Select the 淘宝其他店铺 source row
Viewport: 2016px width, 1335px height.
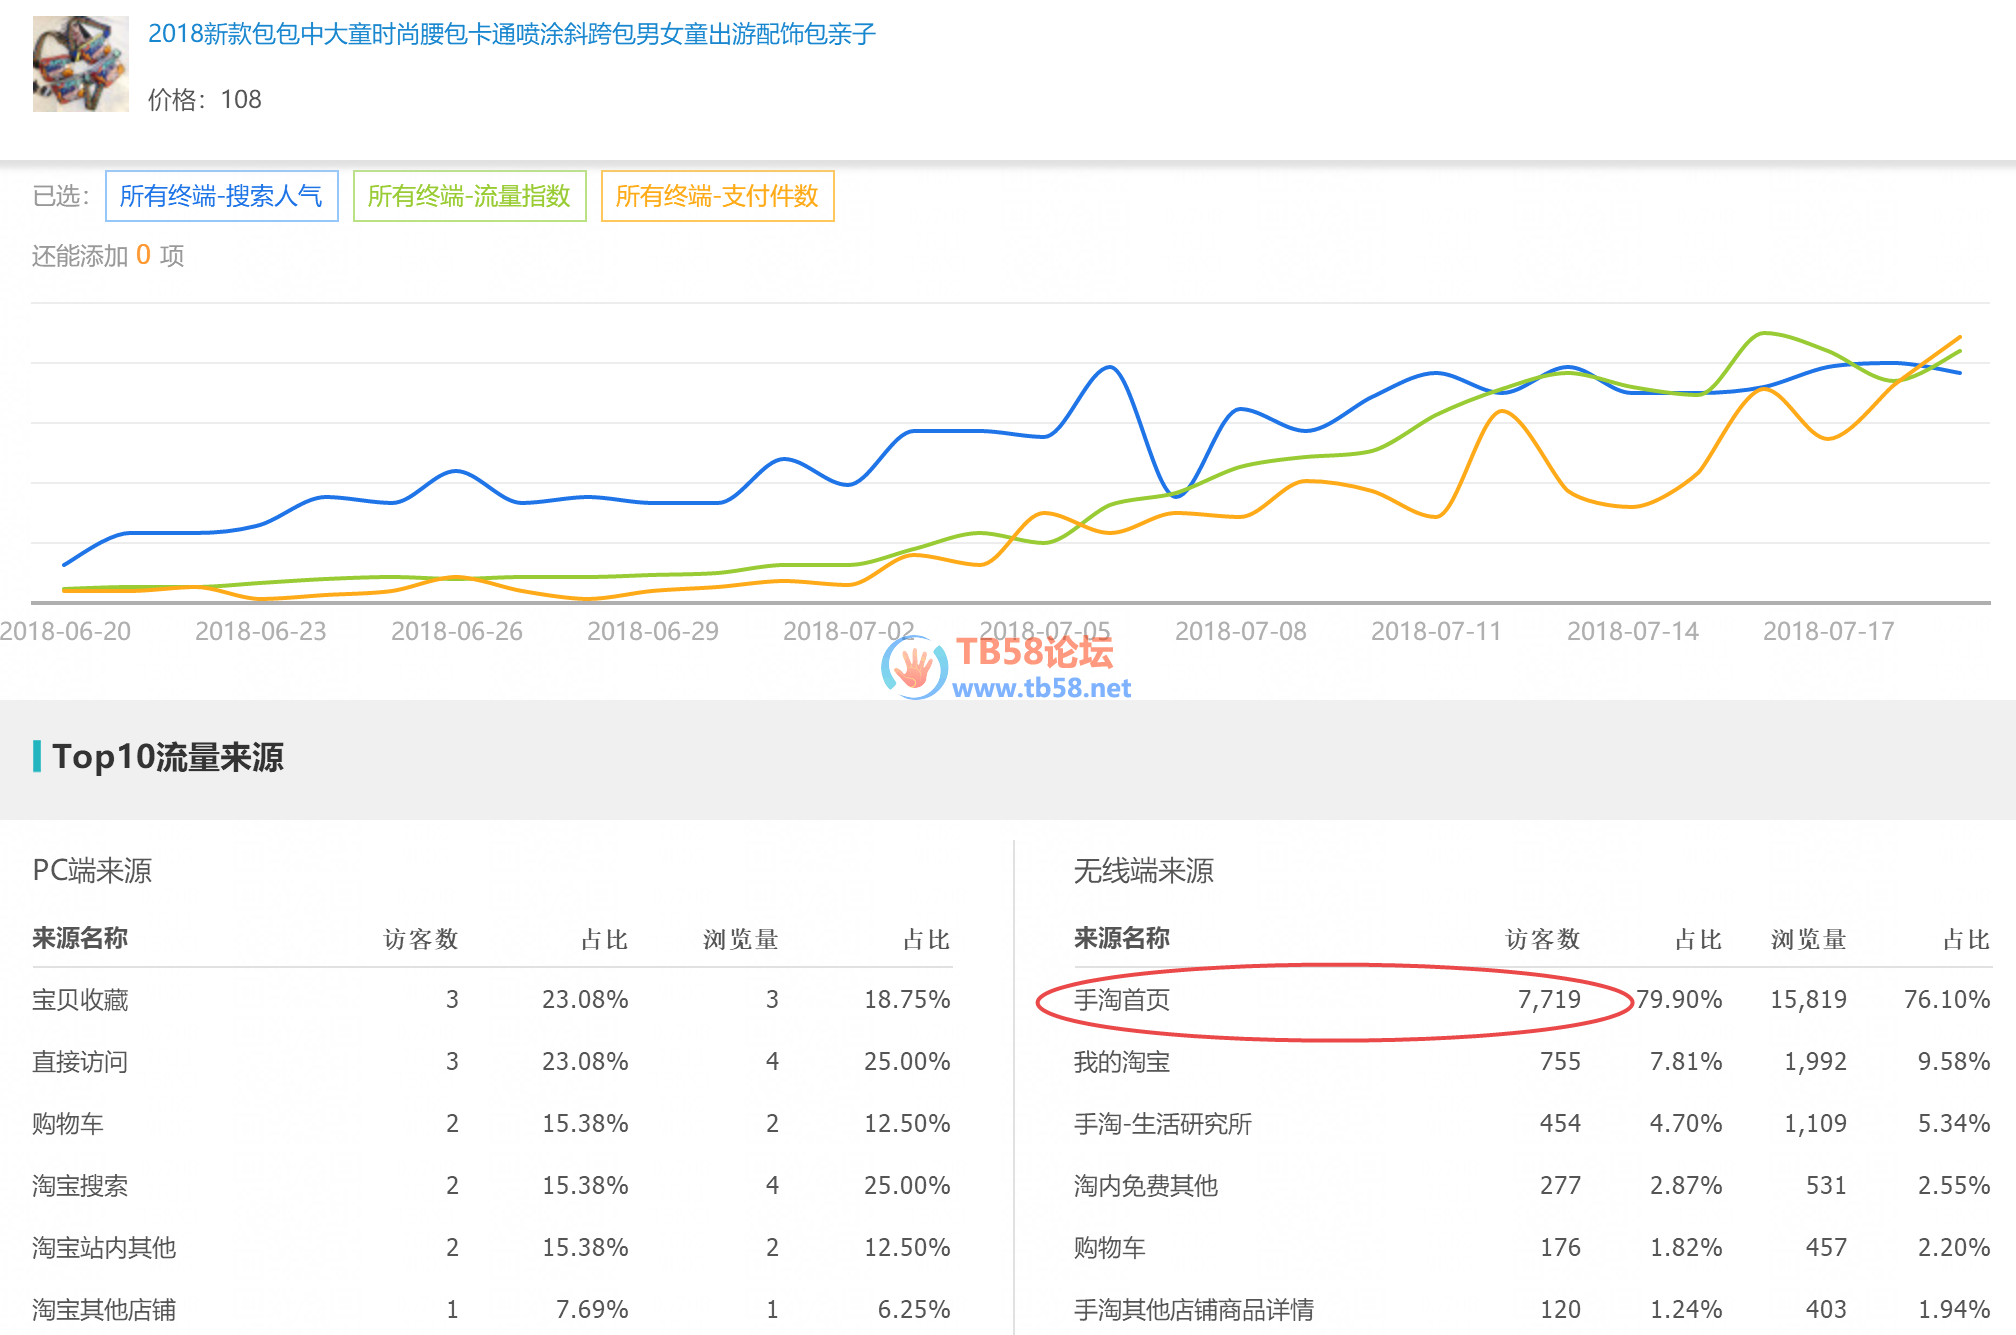tap(492, 1310)
